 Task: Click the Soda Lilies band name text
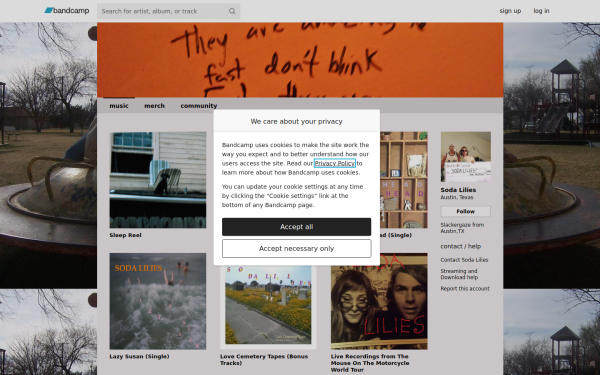click(458, 190)
